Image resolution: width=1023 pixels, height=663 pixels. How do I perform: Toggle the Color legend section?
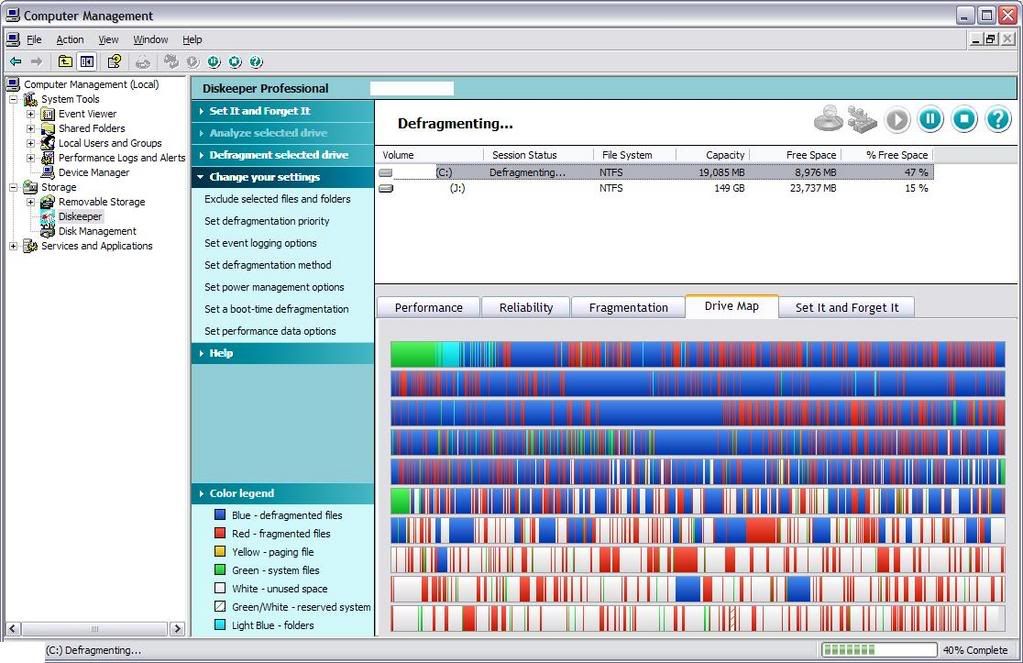pos(282,493)
